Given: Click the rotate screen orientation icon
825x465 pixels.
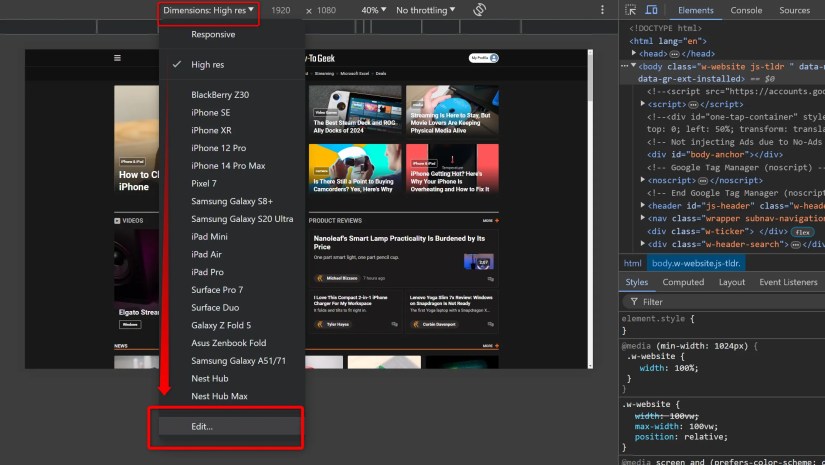Looking at the screenshot, I should click(479, 9).
